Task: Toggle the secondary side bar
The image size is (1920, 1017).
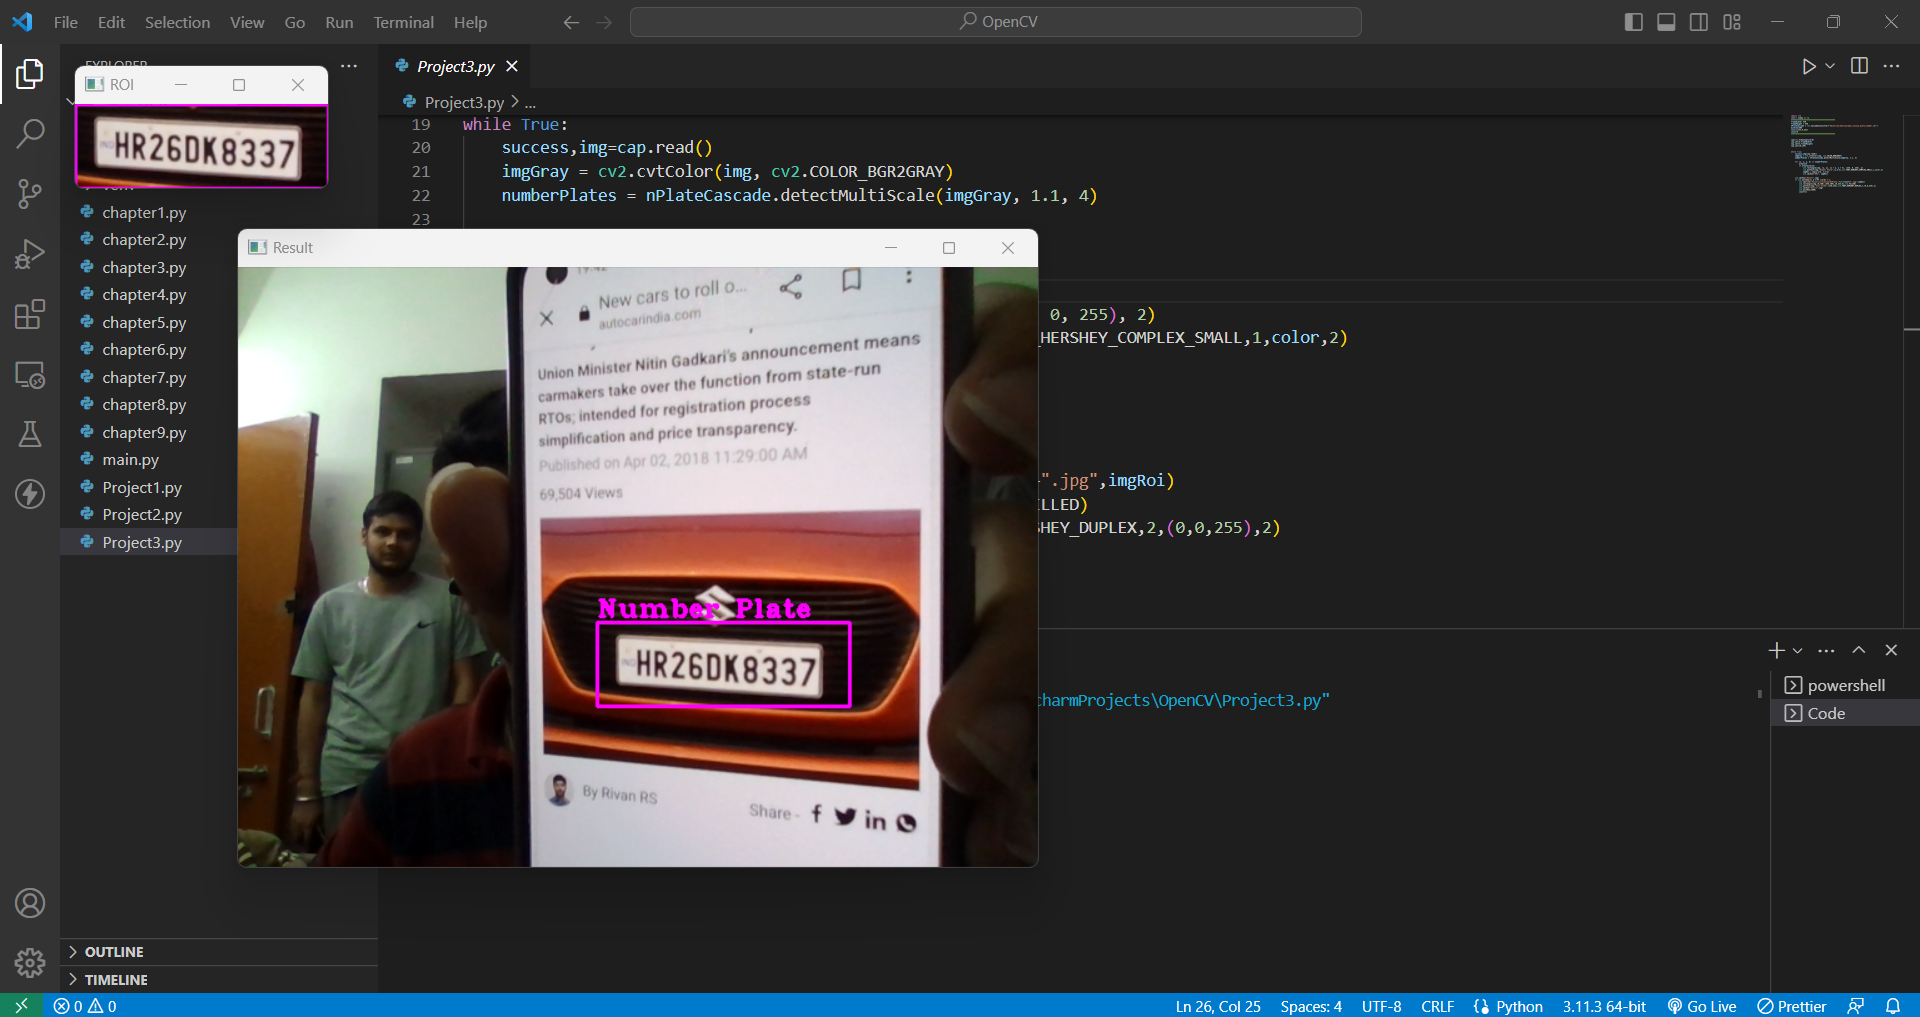Action: [x=1699, y=22]
